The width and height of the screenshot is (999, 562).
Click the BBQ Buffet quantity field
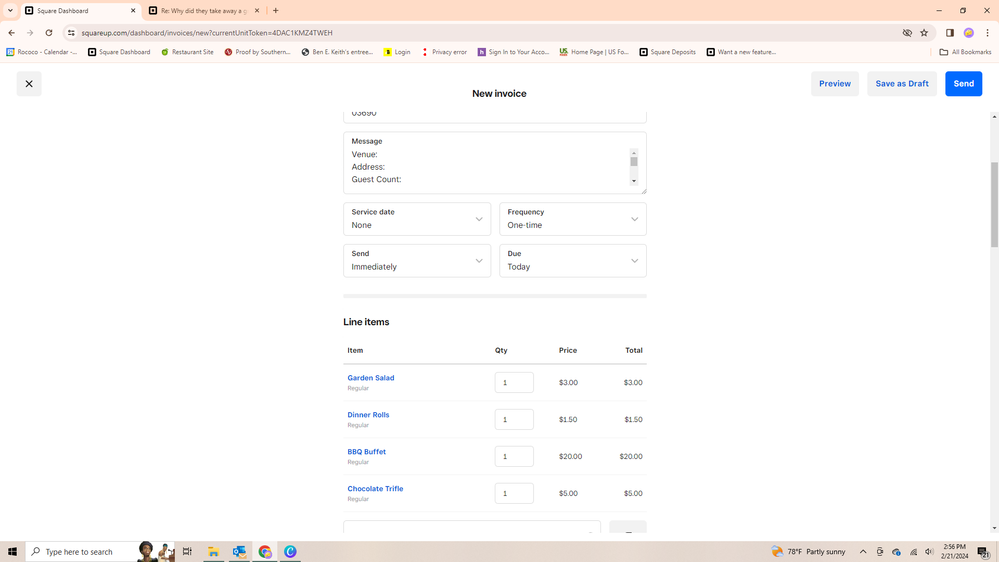click(x=514, y=457)
